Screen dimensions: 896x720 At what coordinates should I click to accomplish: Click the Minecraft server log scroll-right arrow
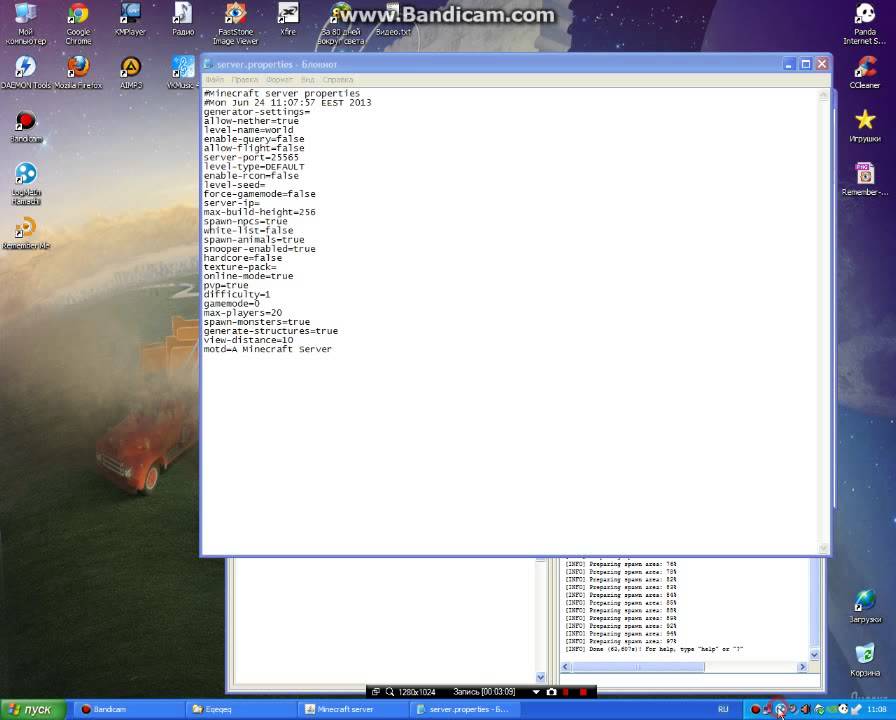tap(802, 667)
